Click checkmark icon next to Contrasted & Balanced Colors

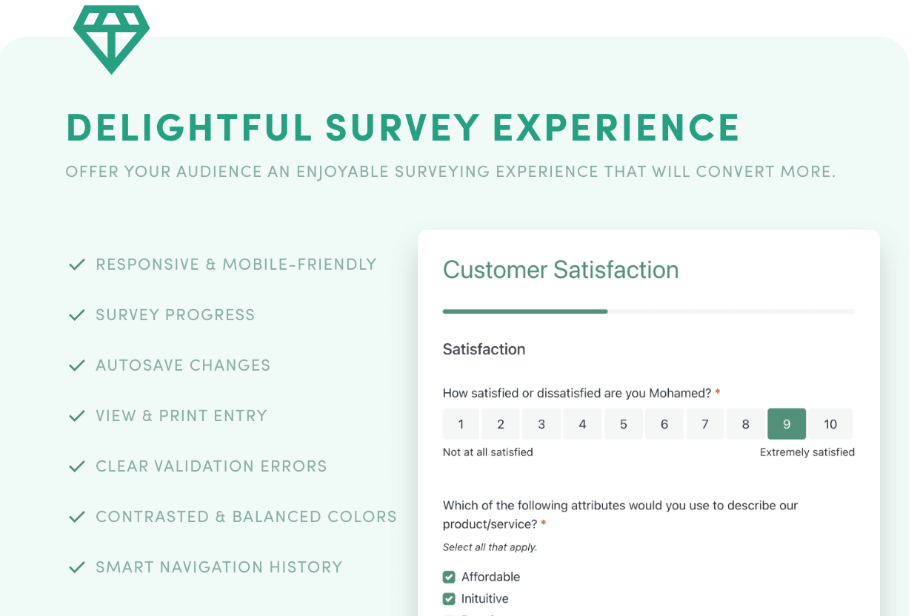pos(76,517)
